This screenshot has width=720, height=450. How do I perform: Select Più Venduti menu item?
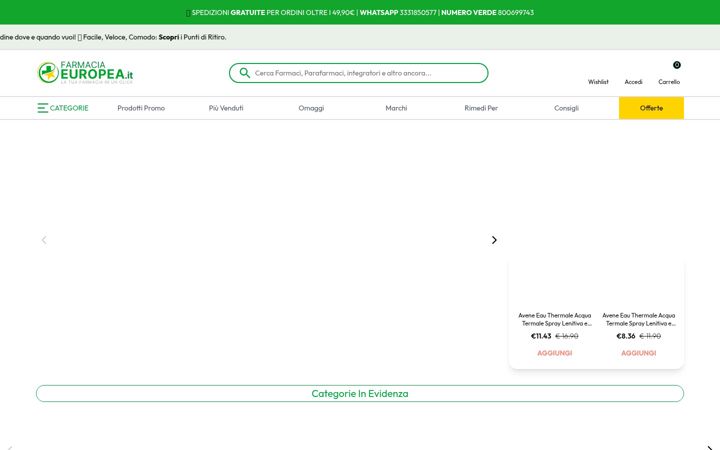click(x=226, y=108)
